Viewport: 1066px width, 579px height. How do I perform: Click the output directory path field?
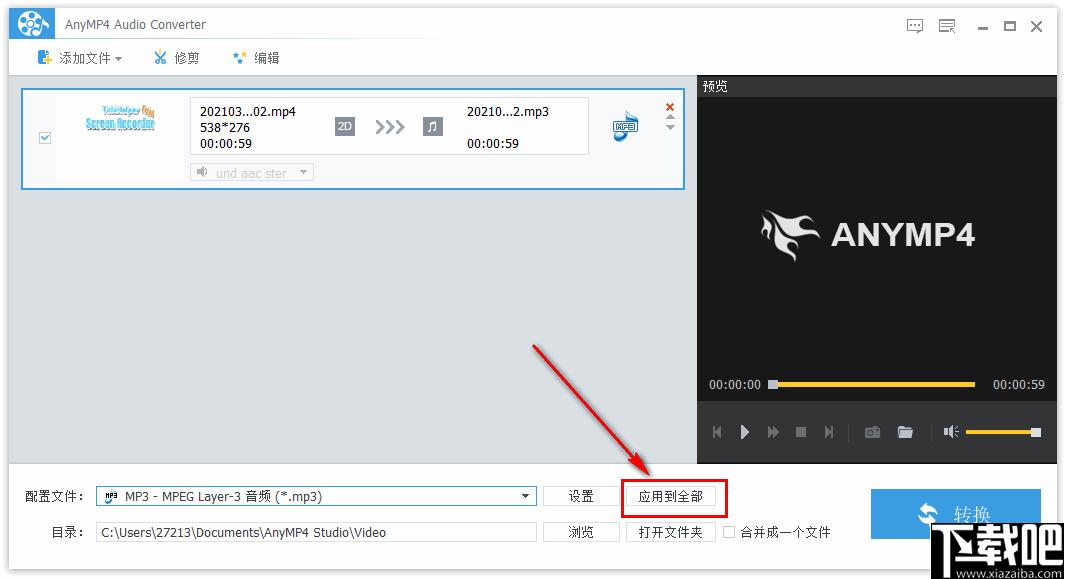(x=316, y=532)
